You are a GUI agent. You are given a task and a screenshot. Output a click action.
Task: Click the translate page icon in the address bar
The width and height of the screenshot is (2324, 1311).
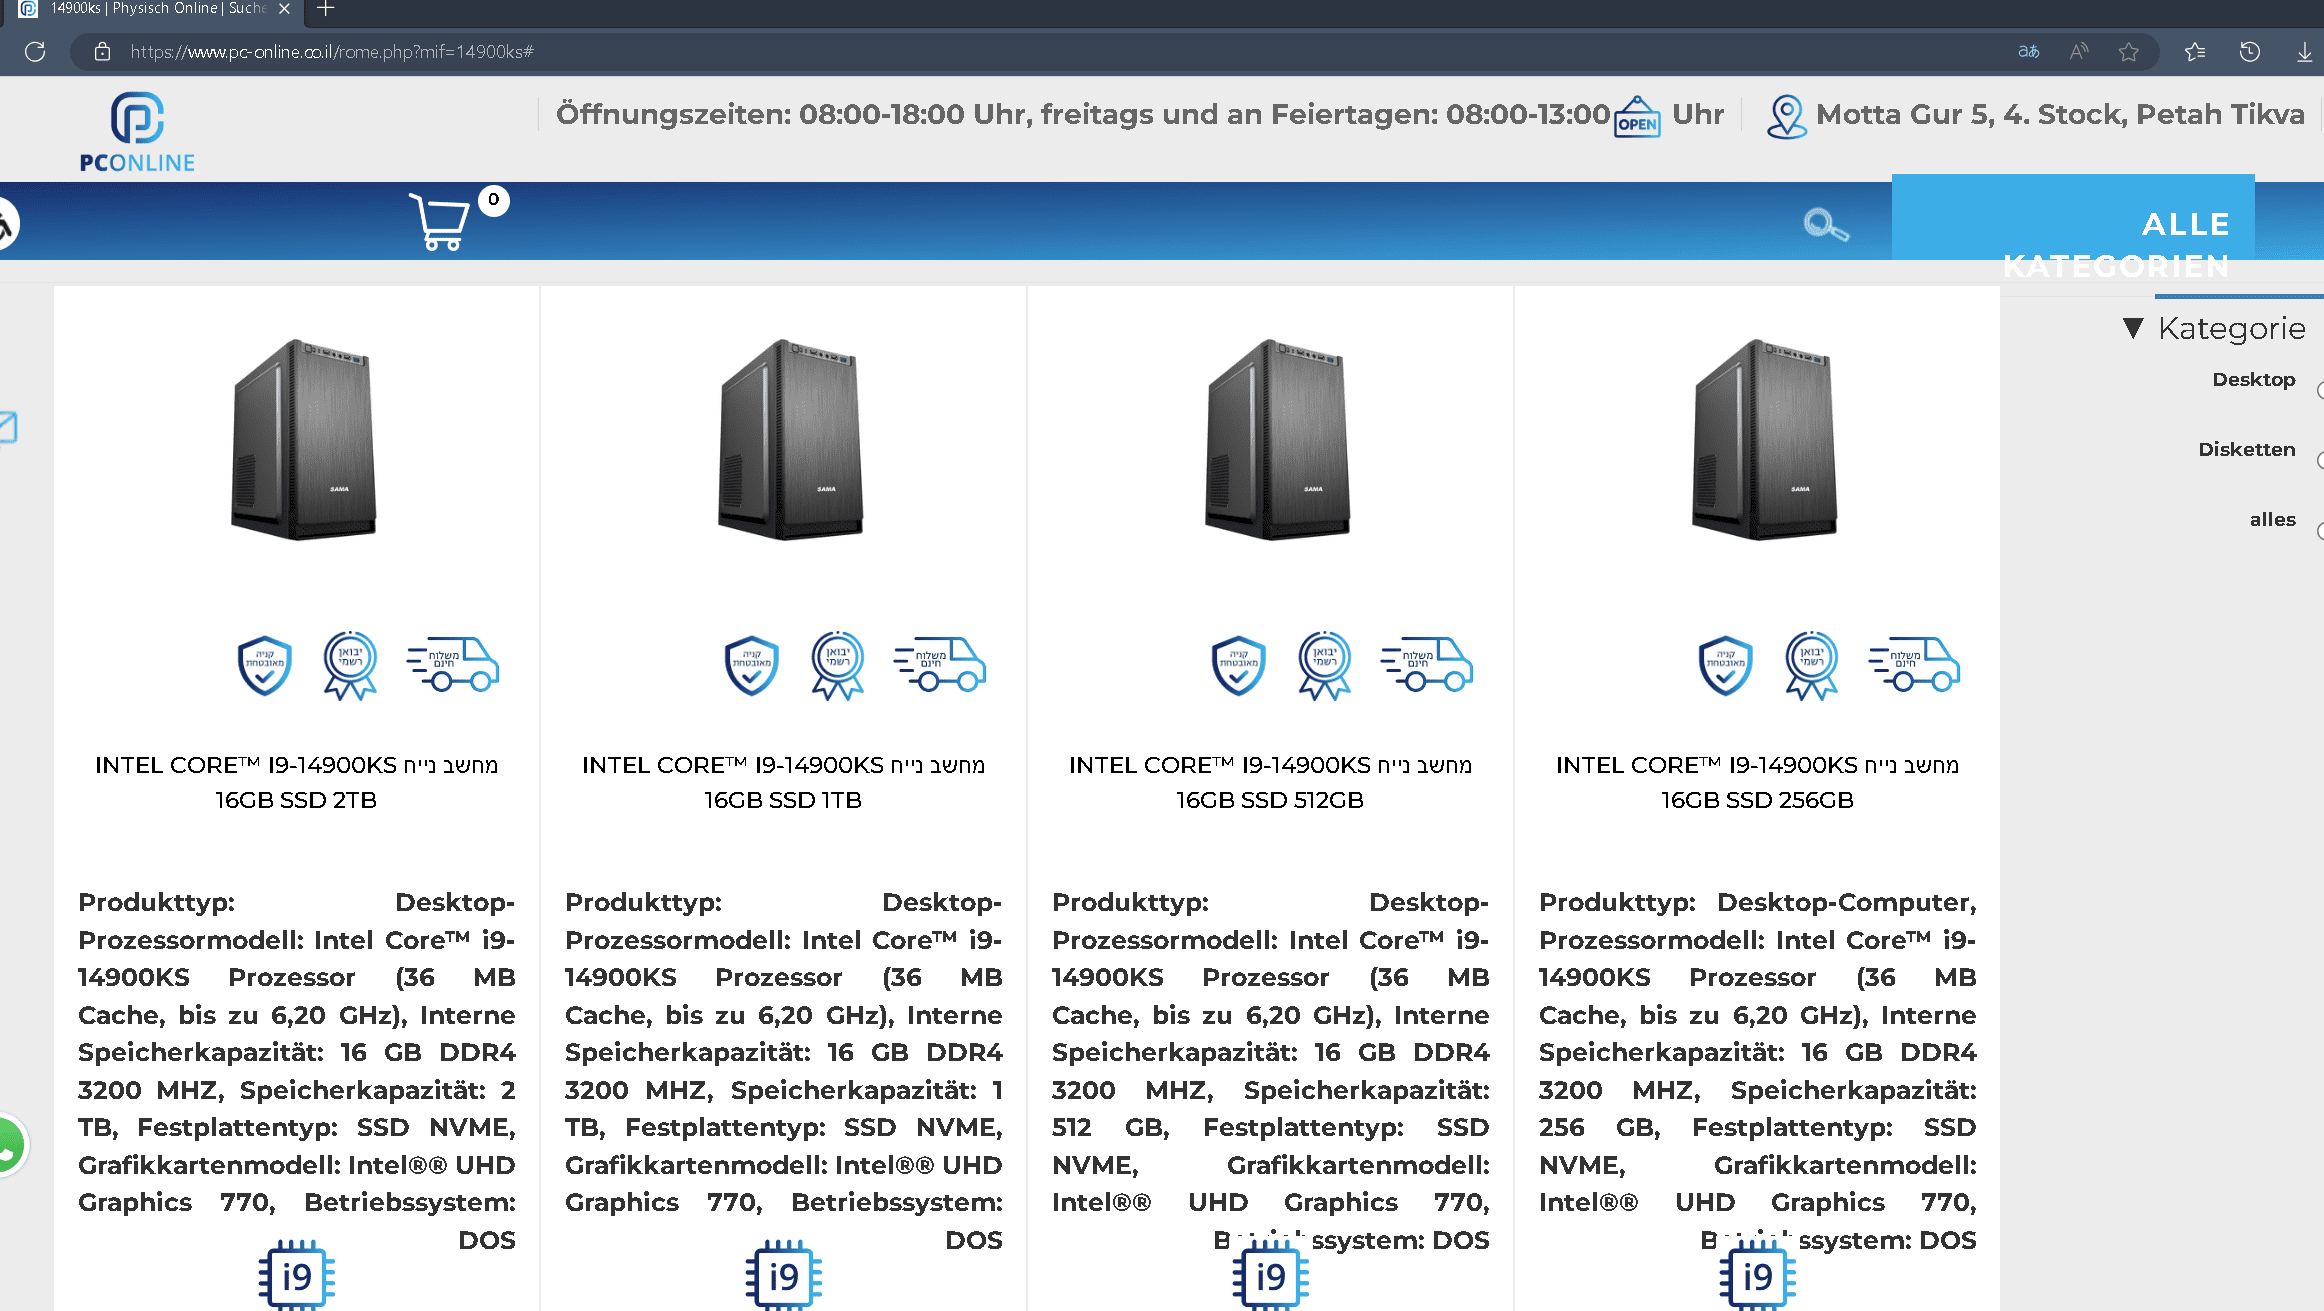pos(2028,52)
